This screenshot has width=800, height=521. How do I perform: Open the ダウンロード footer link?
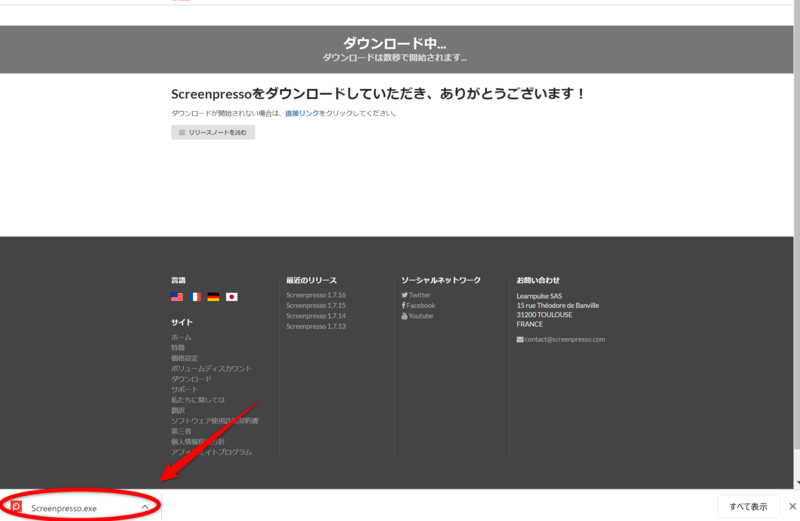pos(191,379)
